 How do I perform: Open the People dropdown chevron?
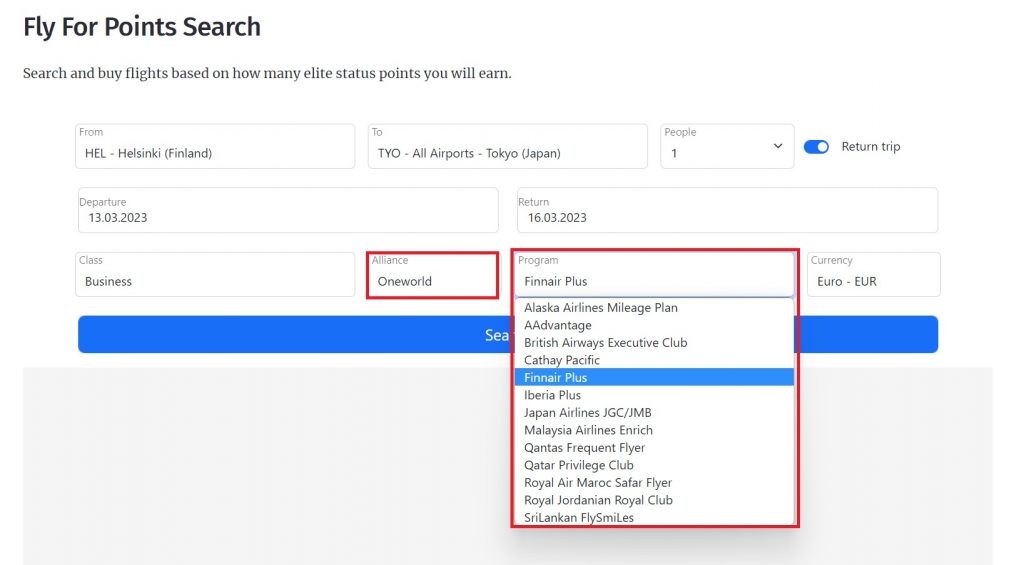click(x=777, y=146)
